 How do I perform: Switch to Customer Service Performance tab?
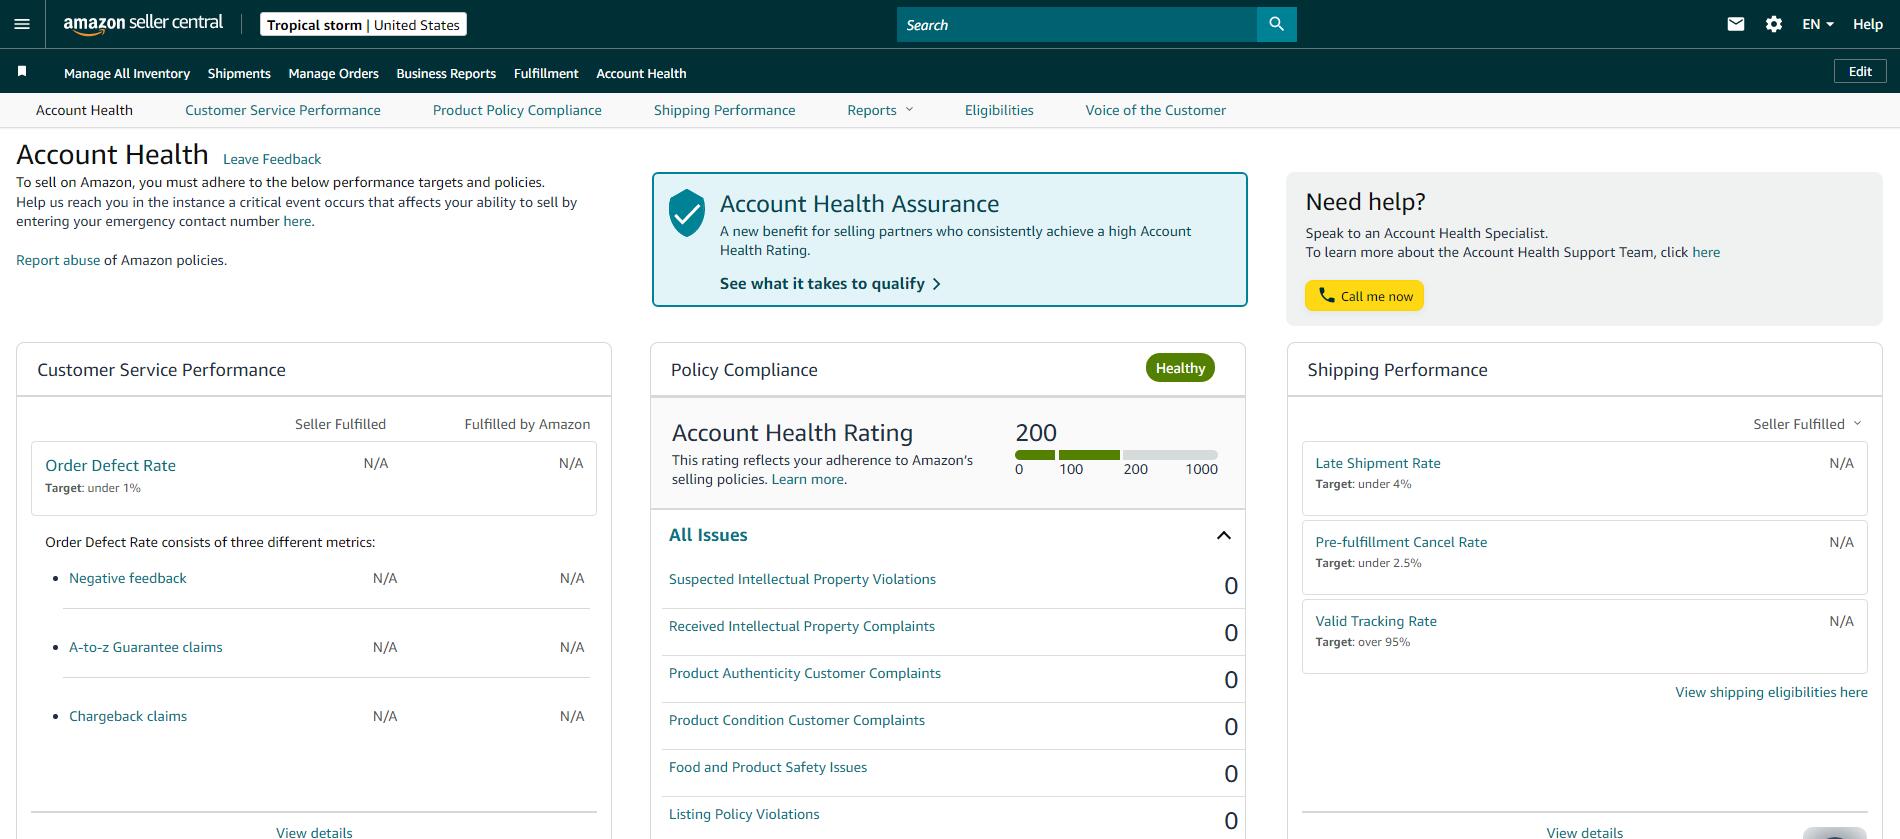[x=283, y=110]
